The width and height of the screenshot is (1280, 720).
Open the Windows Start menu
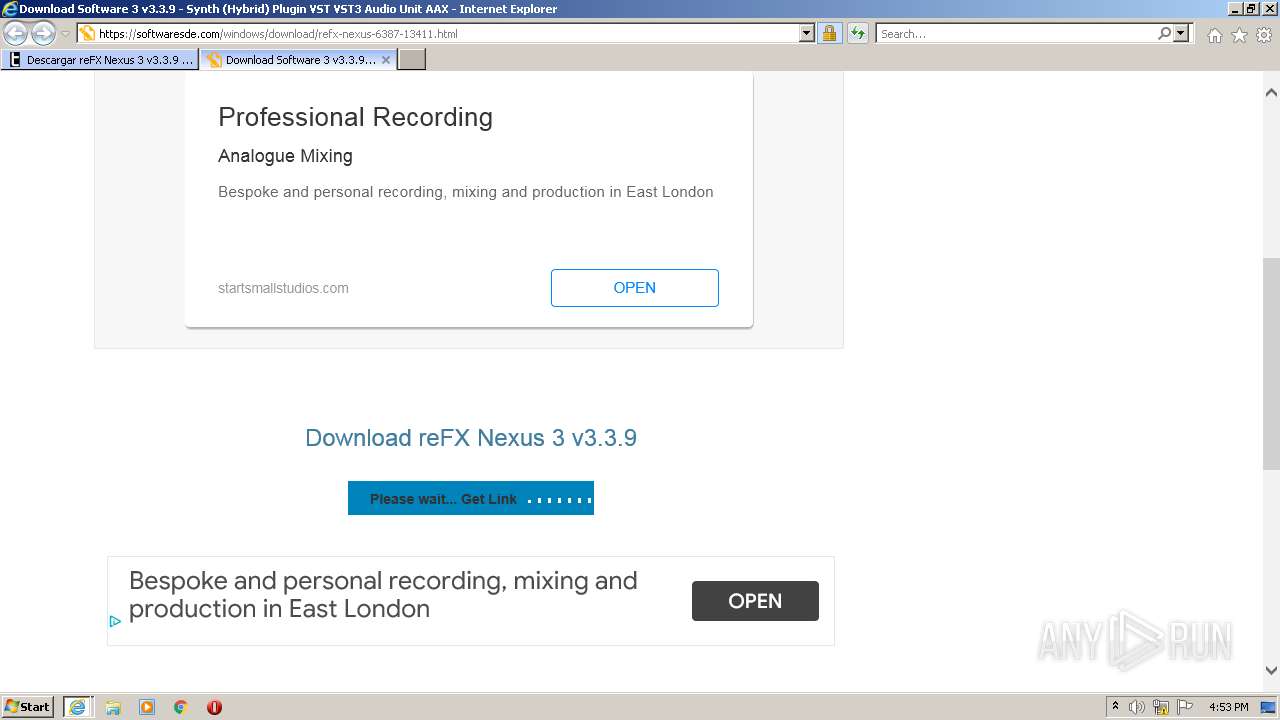[28, 707]
